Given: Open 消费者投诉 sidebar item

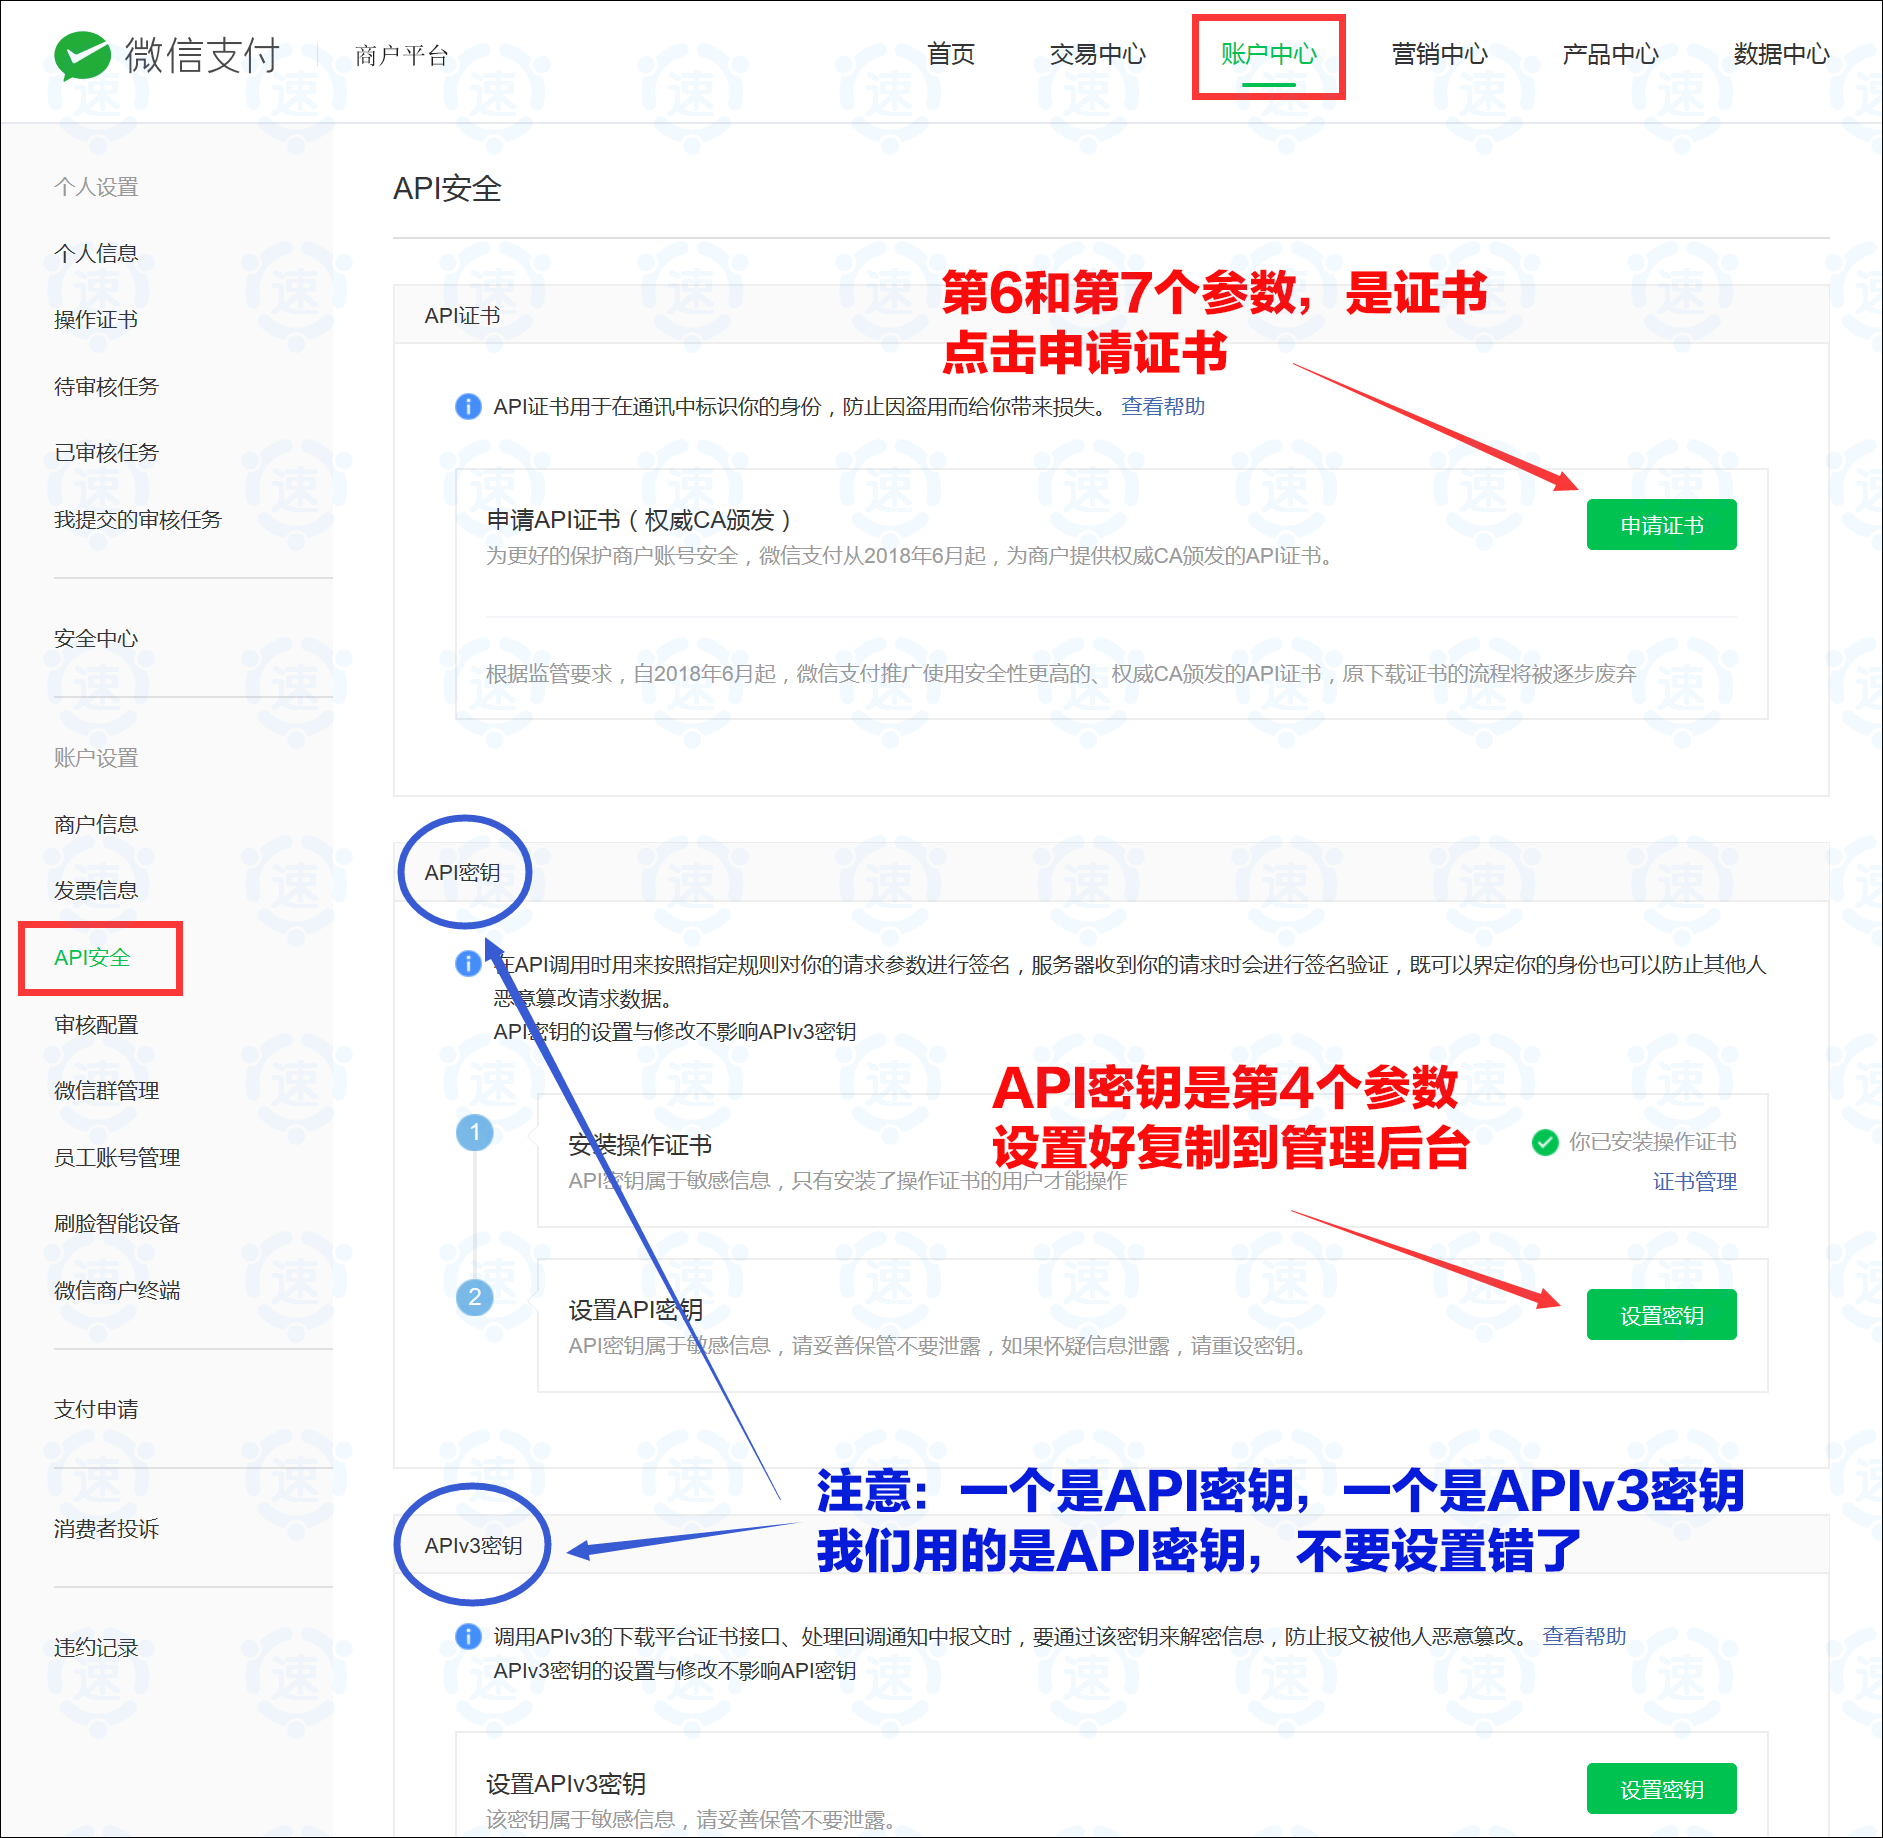Looking at the screenshot, I should coord(106,1529).
